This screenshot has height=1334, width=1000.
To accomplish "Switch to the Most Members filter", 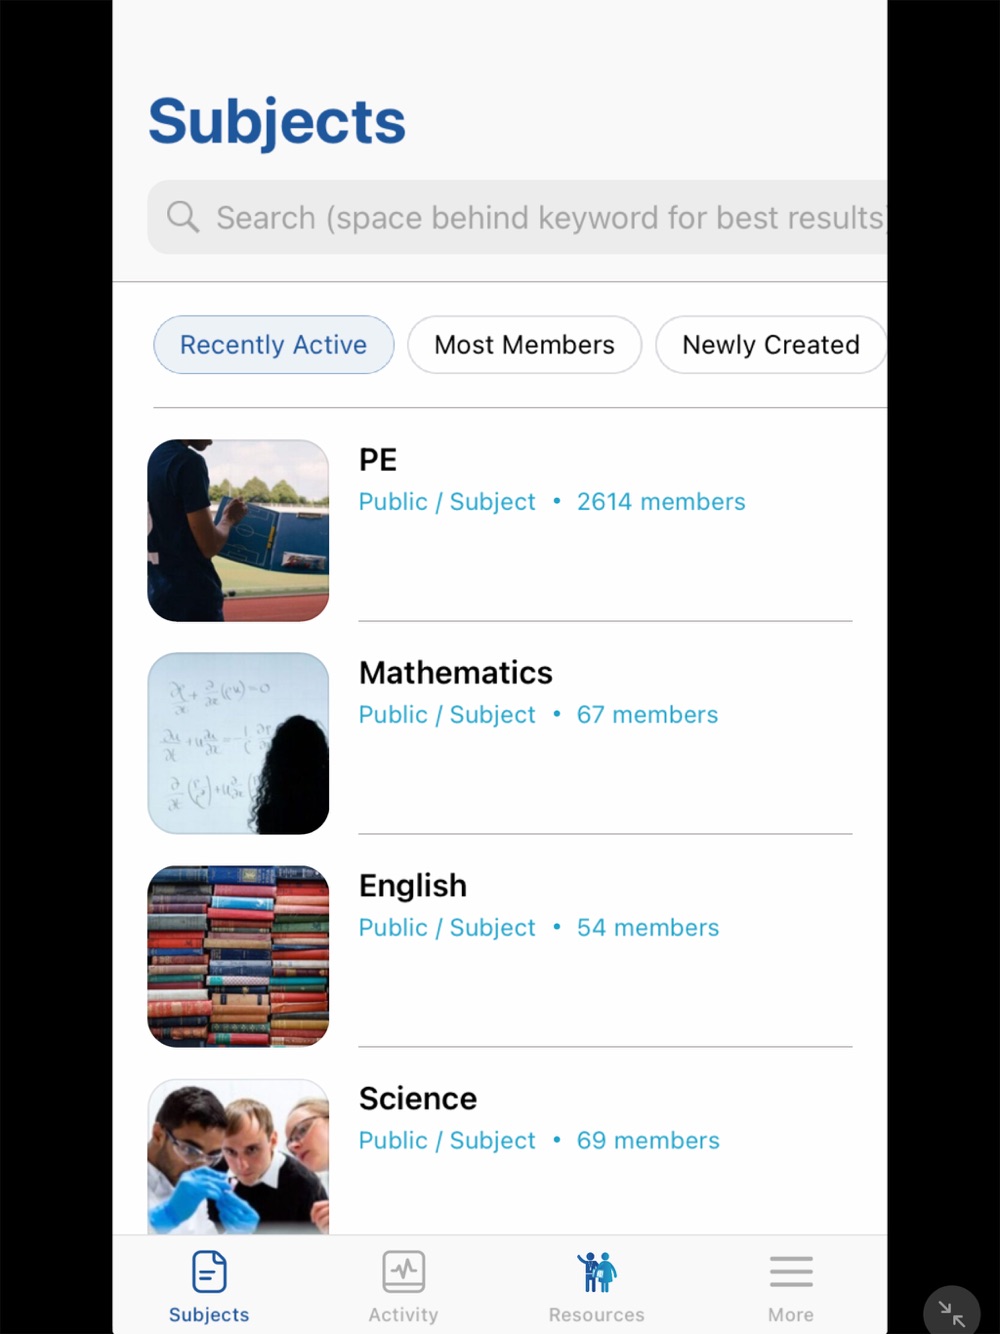I will [x=524, y=345].
